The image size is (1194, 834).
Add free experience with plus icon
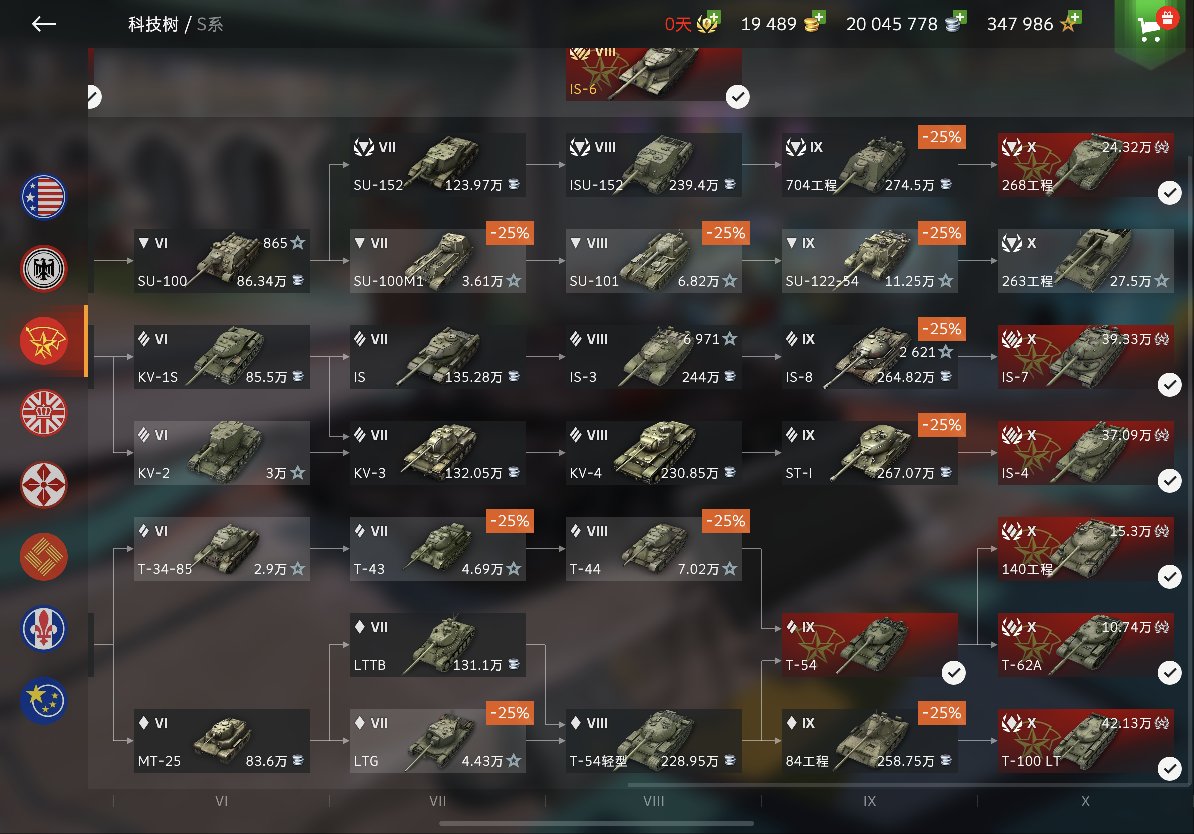click(1074, 17)
